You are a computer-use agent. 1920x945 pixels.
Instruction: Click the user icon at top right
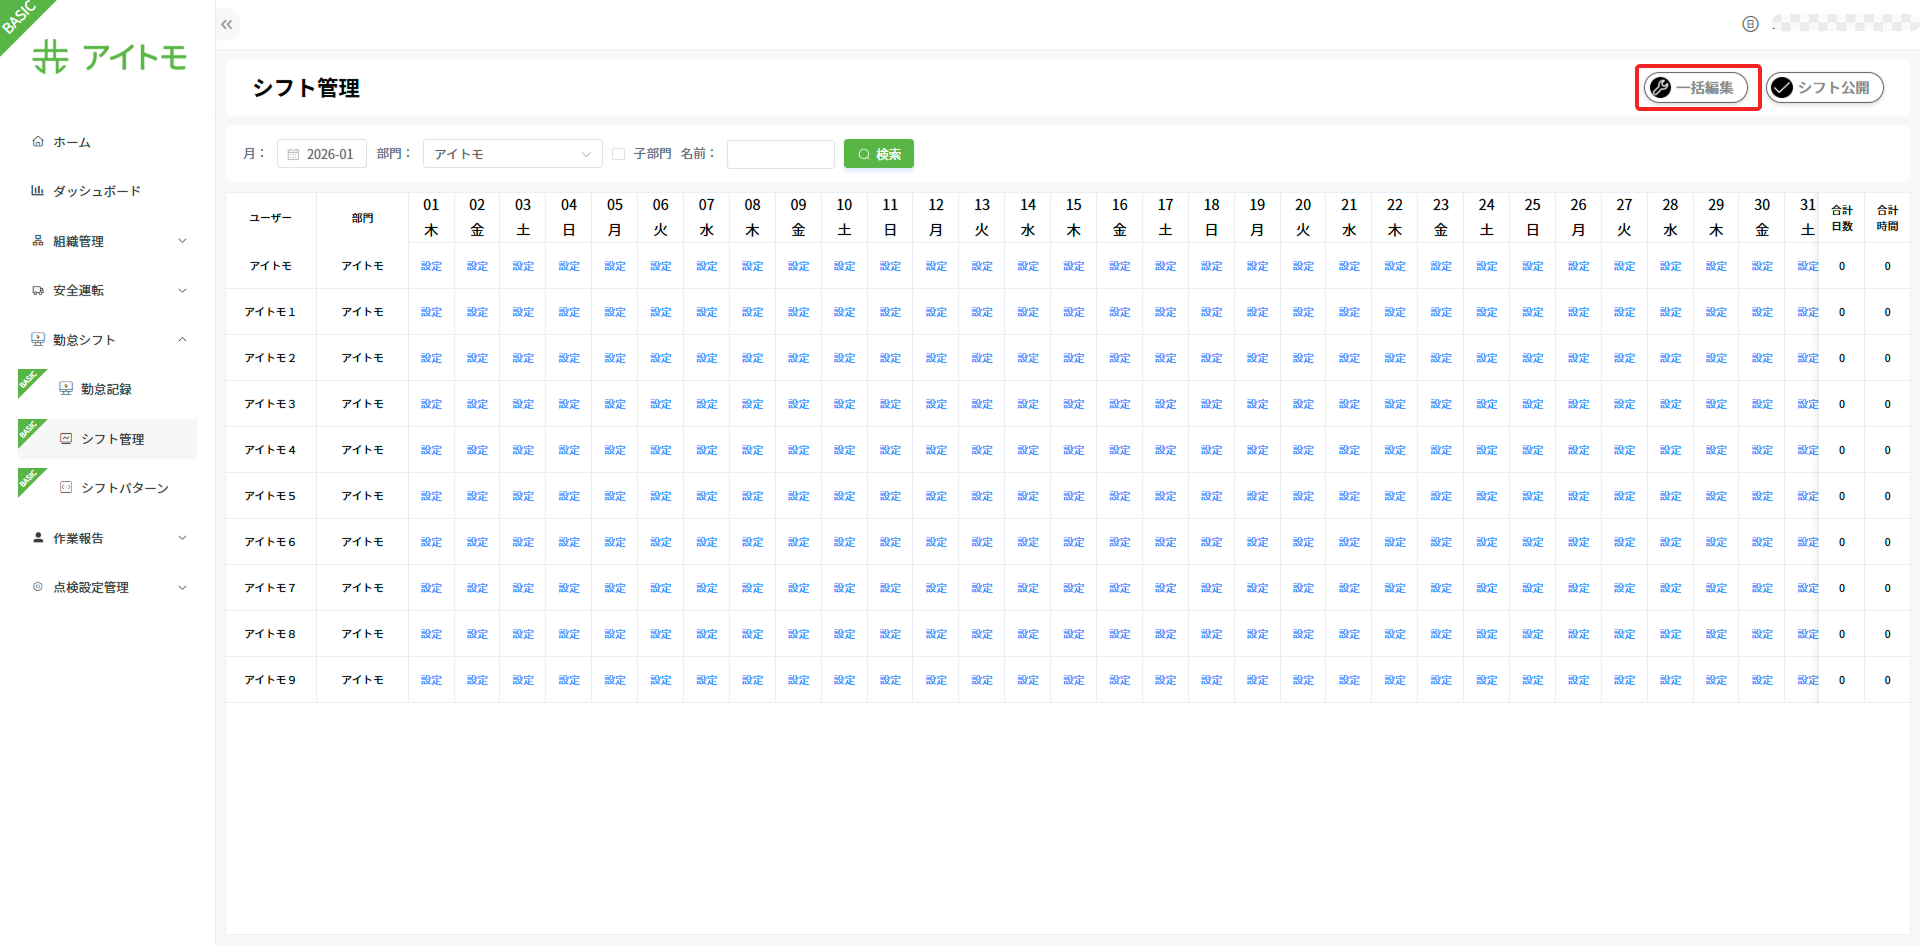[1750, 24]
